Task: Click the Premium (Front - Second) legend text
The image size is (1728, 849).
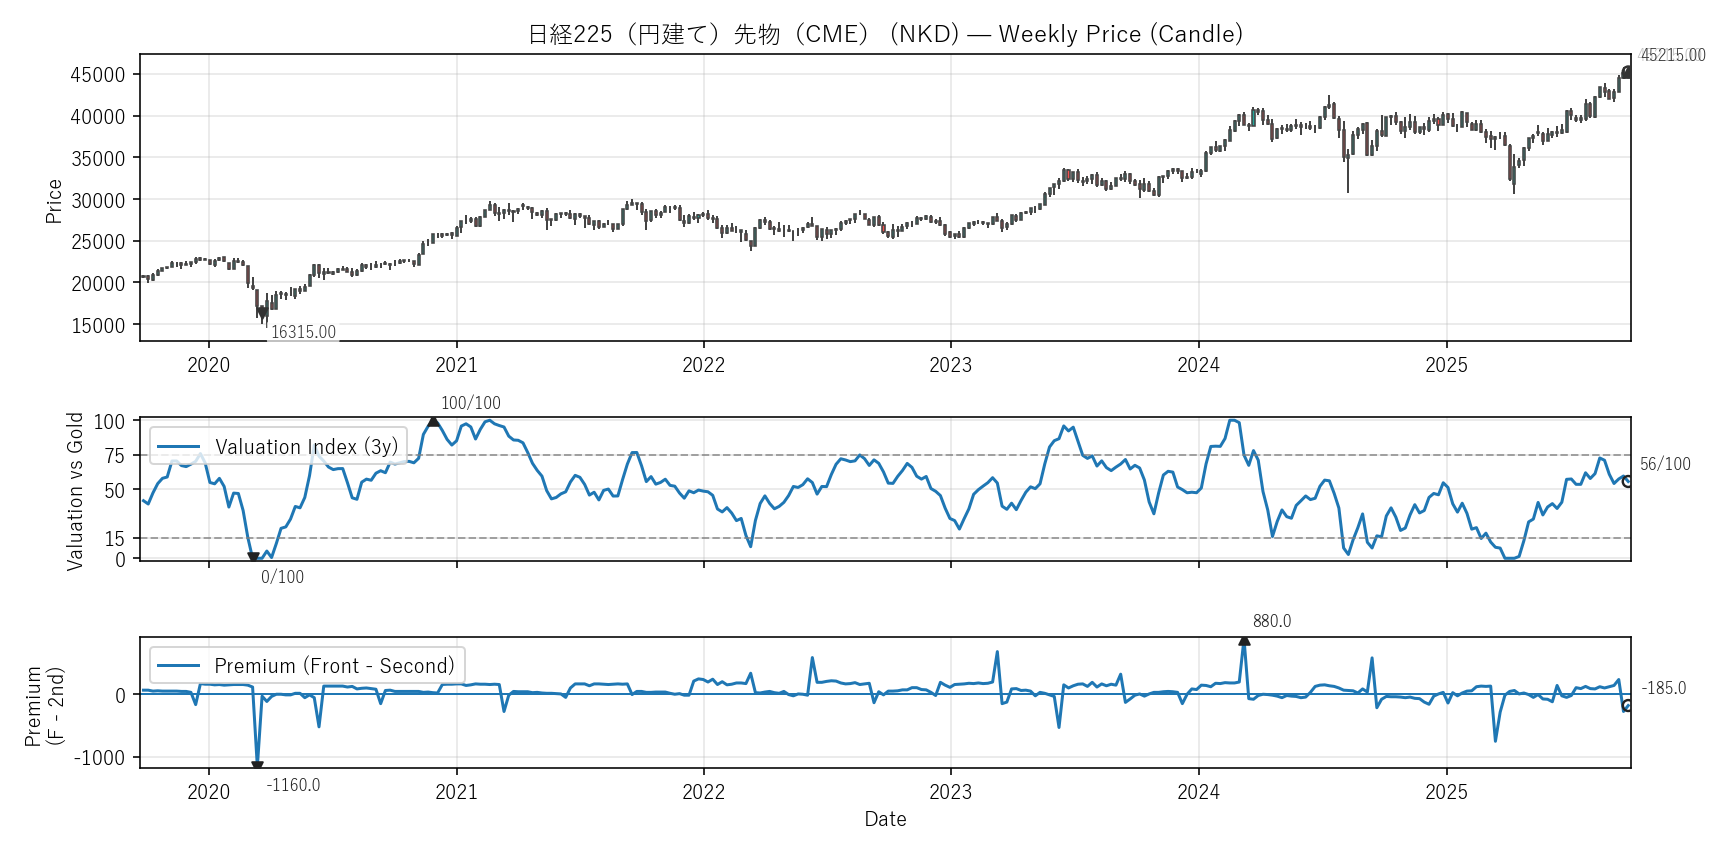Action: (x=334, y=666)
